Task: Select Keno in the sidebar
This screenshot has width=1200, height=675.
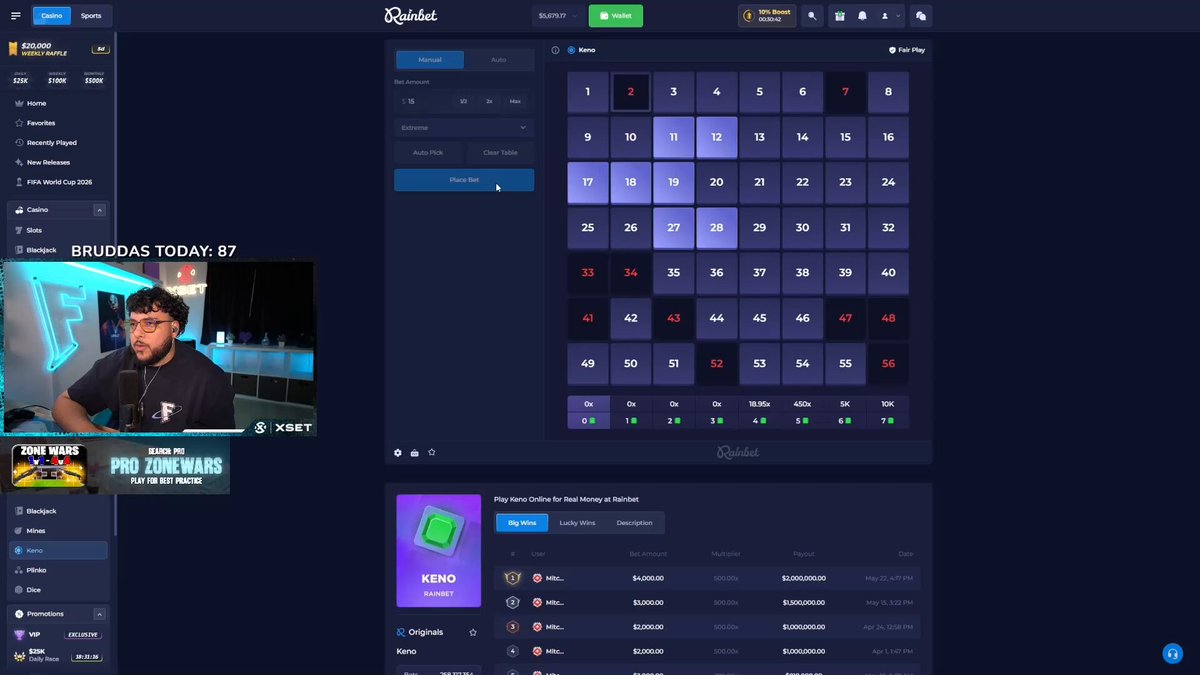Action: 58,550
